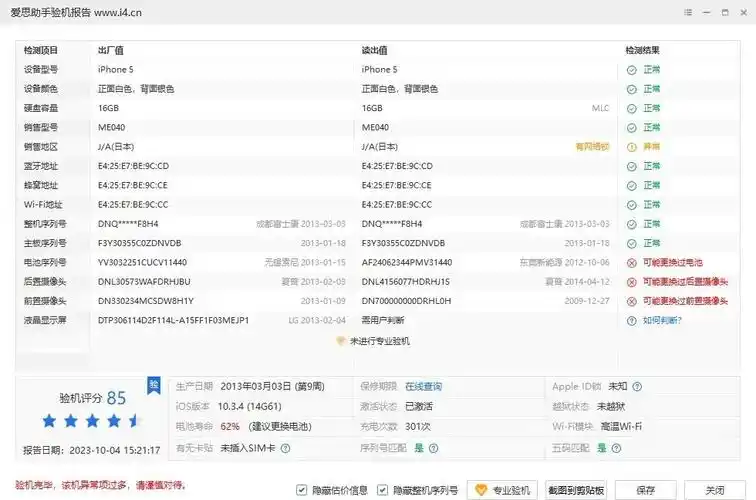This screenshot has height=500, width=756.
Task: Click the red warning 验机完毕 message
Action: coord(100,485)
